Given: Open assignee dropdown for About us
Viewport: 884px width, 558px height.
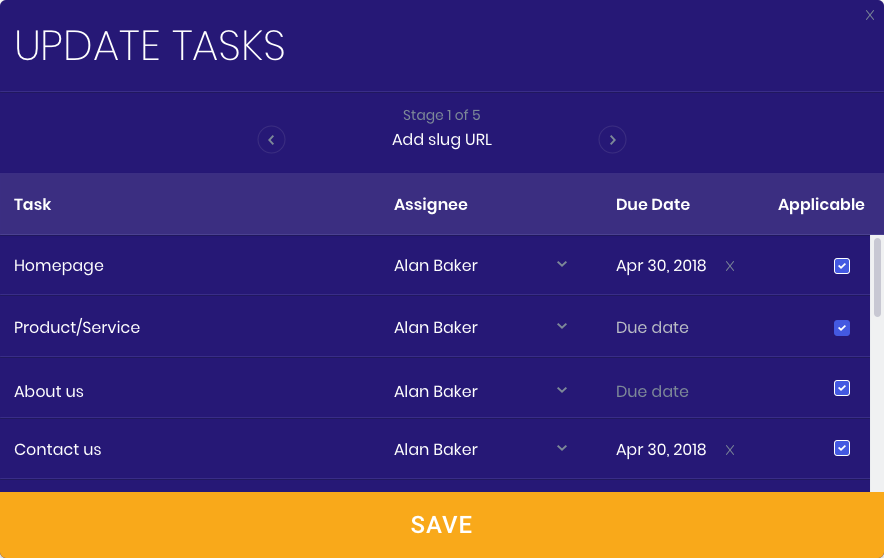Looking at the screenshot, I should click(481, 391).
